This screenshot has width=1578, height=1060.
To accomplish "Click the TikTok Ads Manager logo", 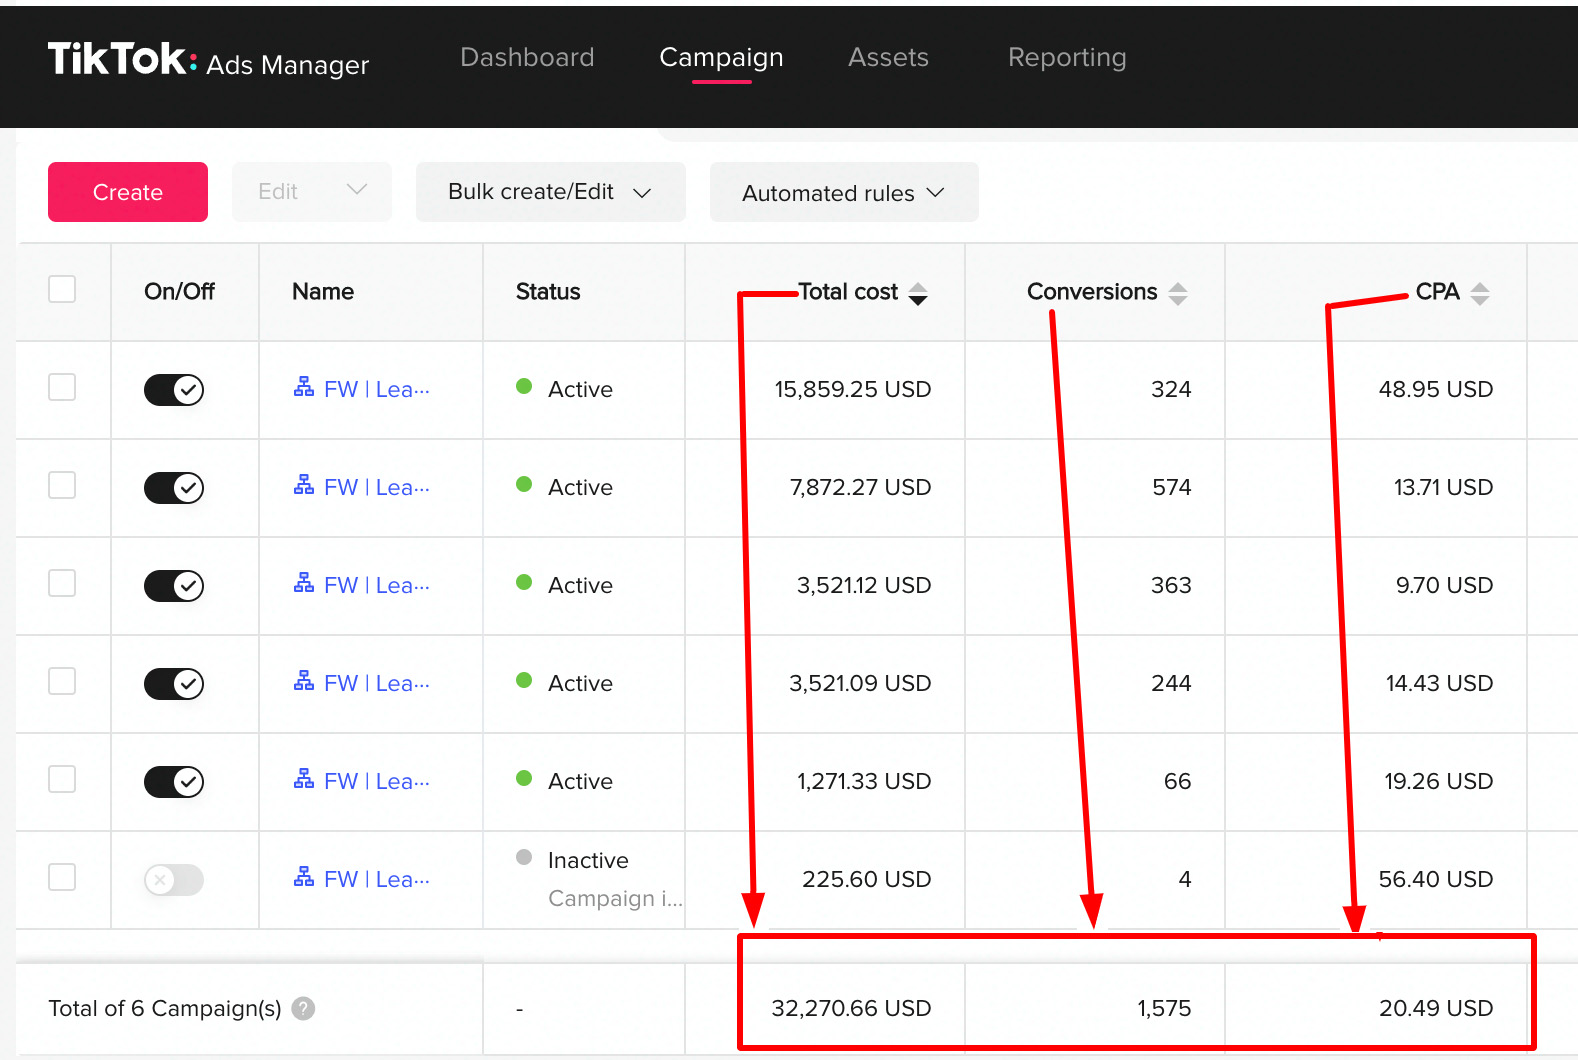I will 208,60.
